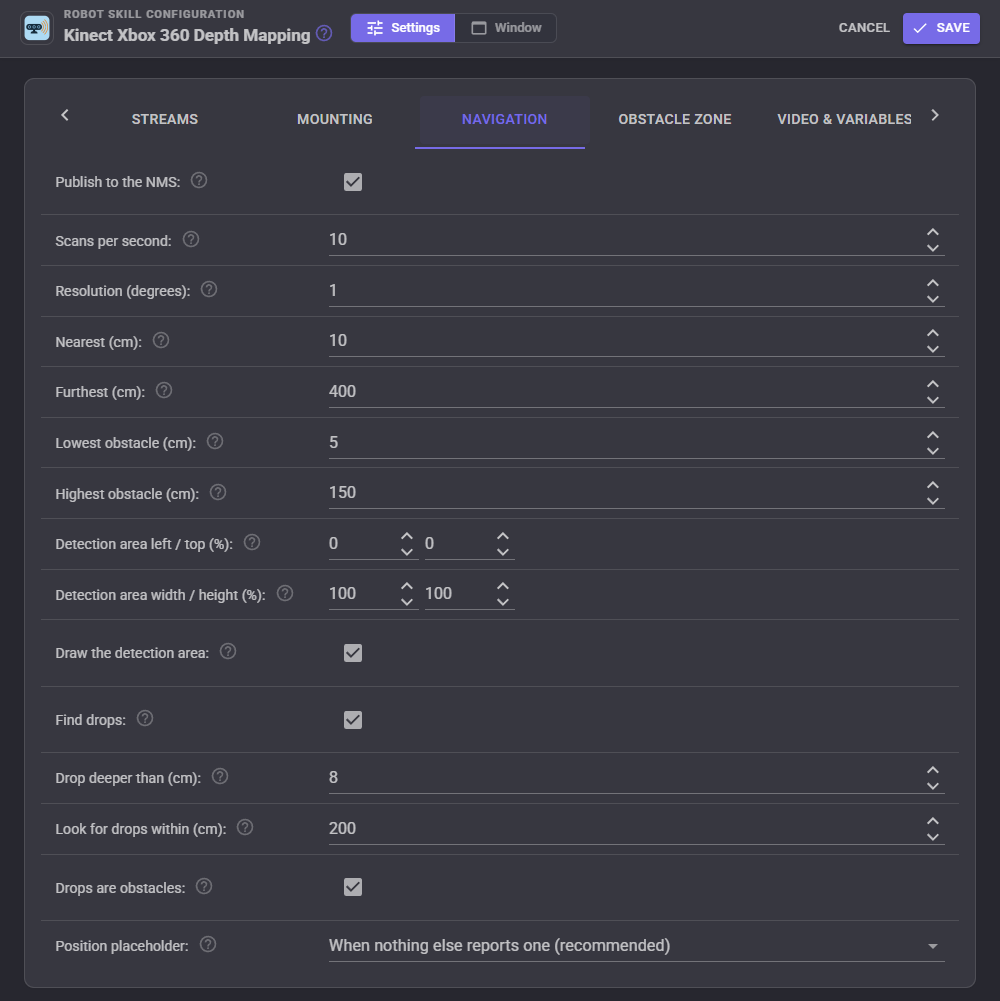This screenshot has width=1000, height=1001.
Task: Show help for Lowest obstacle (cm)
Action: pyautogui.click(x=215, y=441)
